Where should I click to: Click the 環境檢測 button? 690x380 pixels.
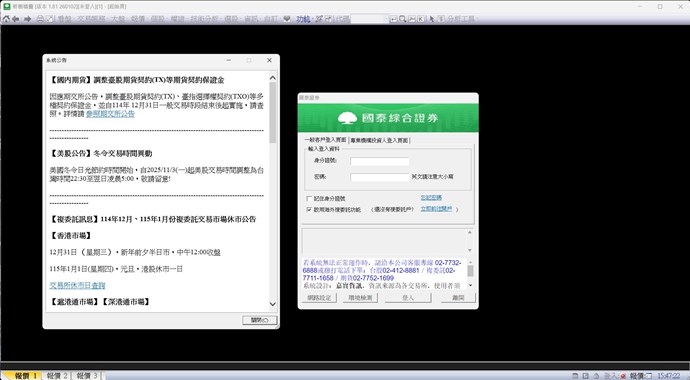point(360,298)
